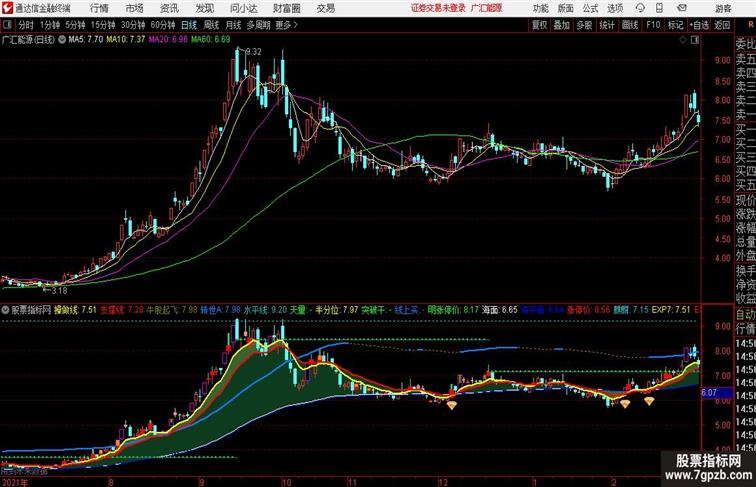This screenshot has height=487, width=756.
Task: Click the 9.32 high price label
Action: click(x=254, y=52)
